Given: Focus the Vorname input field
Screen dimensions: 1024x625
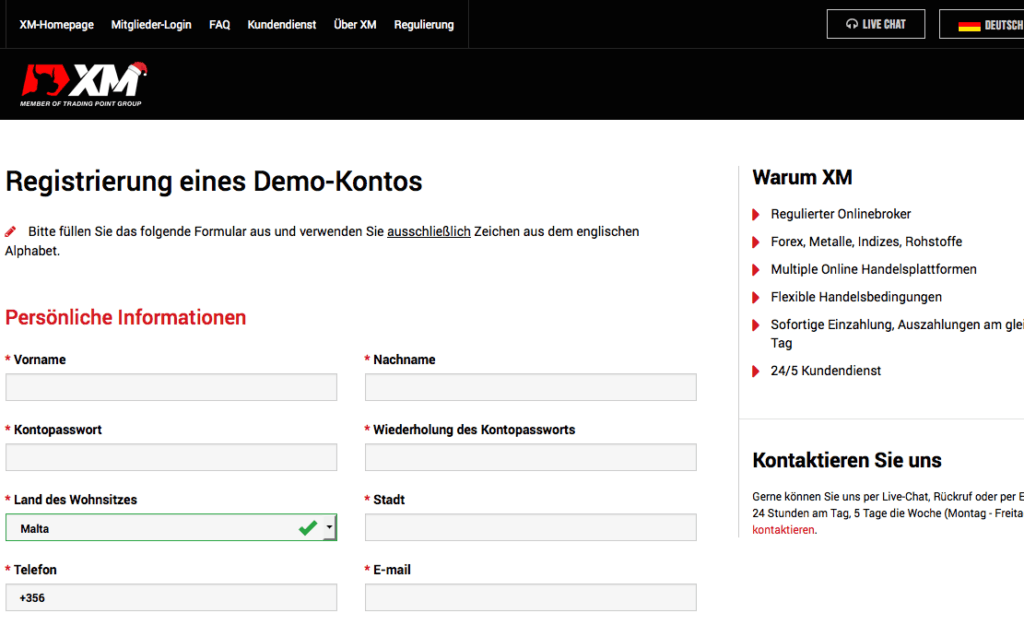Looking at the screenshot, I should click(171, 387).
